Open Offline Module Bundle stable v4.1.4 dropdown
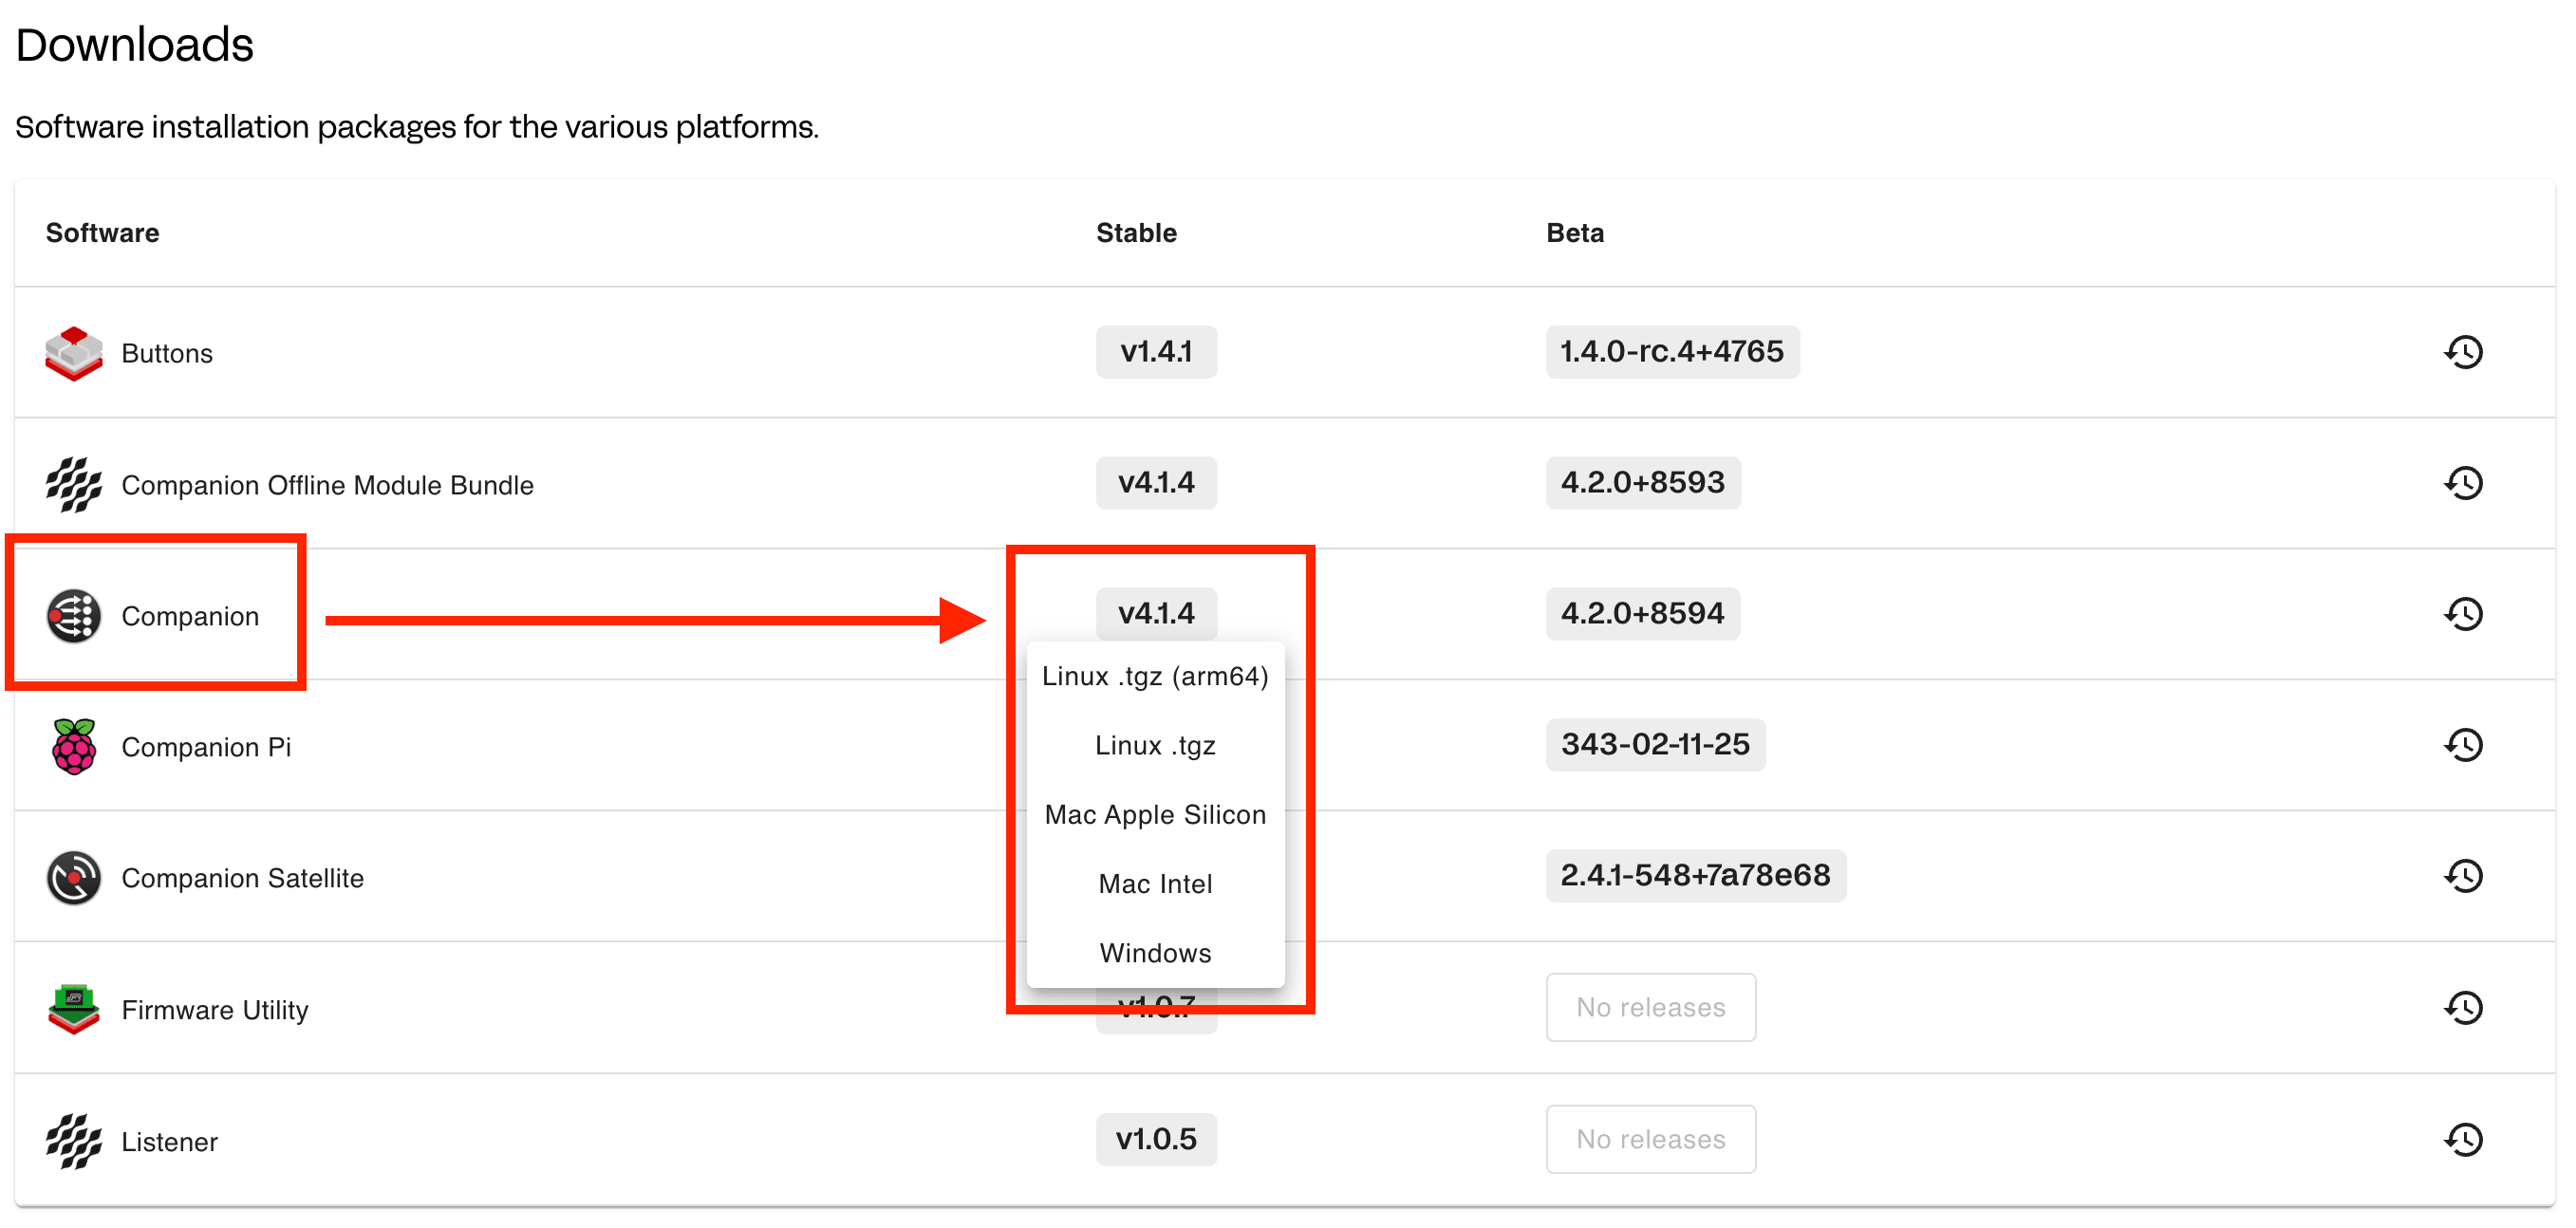This screenshot has width=2576, height=1228. (x=1156, y=483)
